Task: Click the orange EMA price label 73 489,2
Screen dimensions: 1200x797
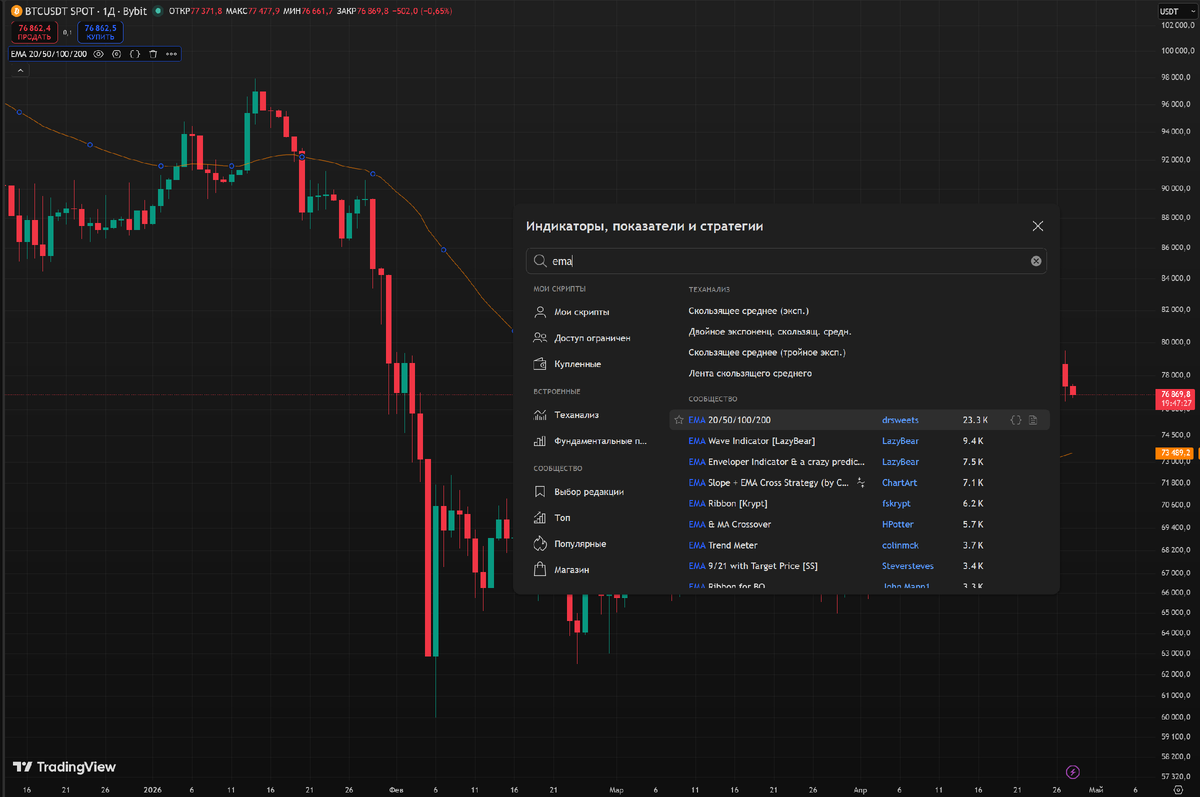Action: [1175, 453]
